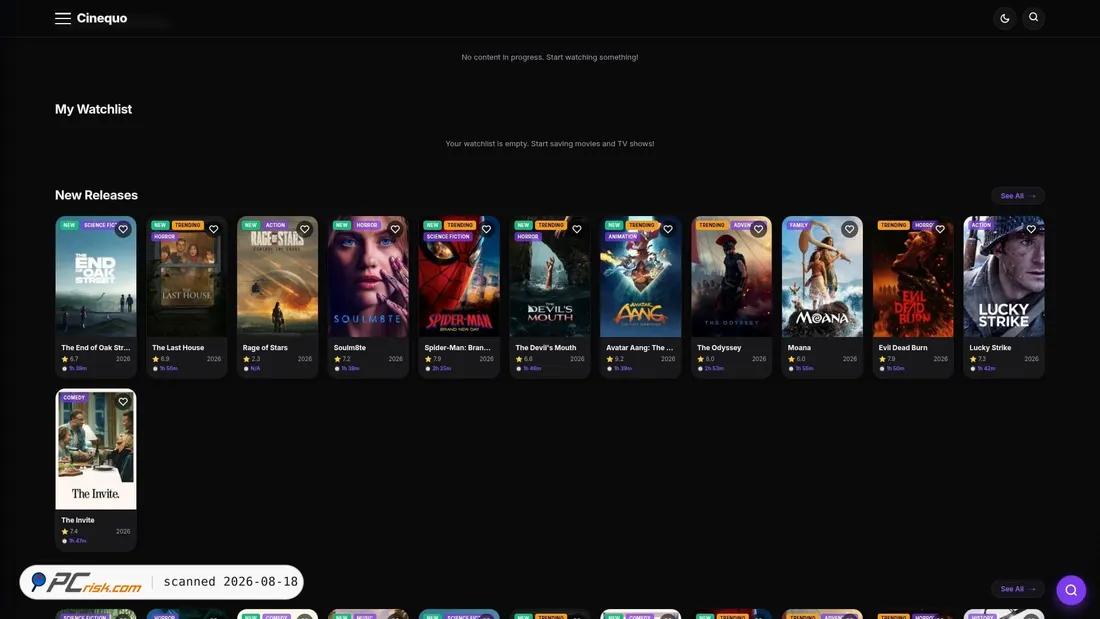Screen dimensions: 1100x619
Task: Click the 'New Releases' heading
Action: pos(96,195)
